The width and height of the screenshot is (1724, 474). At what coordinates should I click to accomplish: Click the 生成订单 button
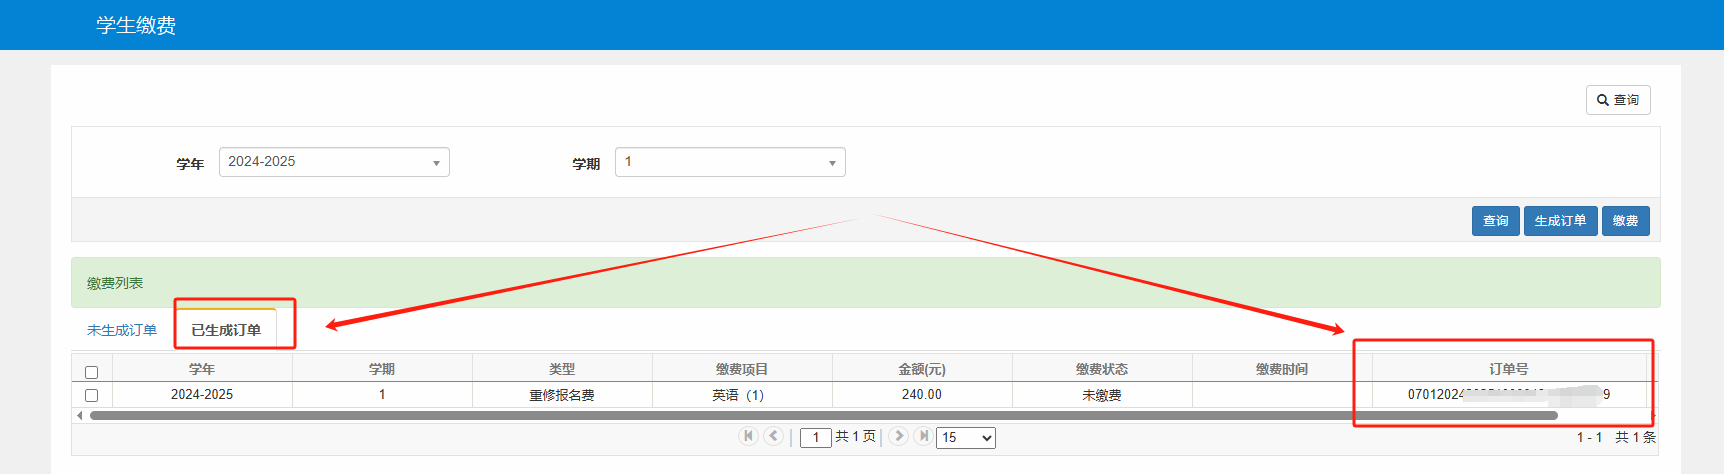click(1560, 221)
